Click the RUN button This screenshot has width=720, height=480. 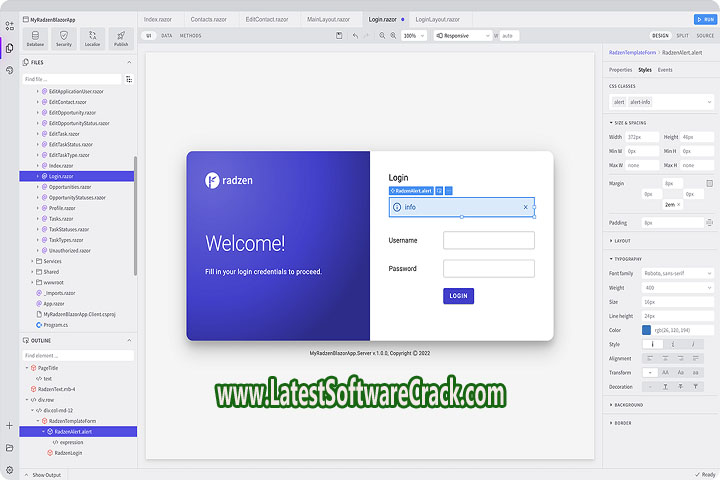(x=705, y=19)
